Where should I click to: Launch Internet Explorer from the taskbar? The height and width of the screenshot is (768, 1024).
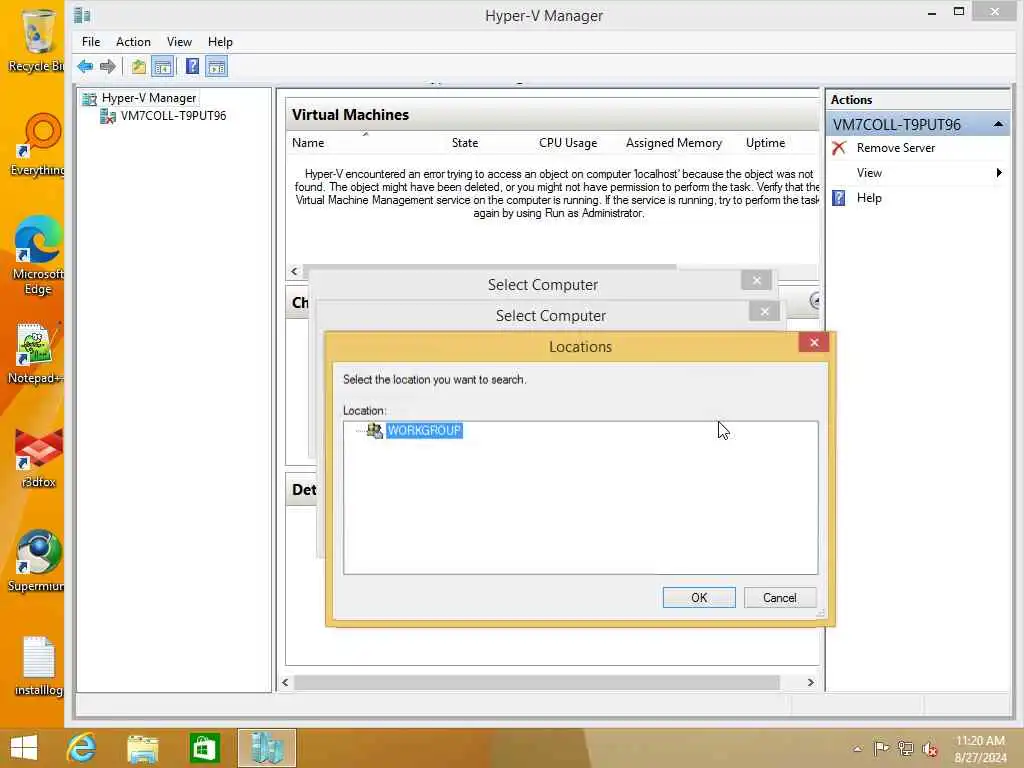click(x=82, y=748)
